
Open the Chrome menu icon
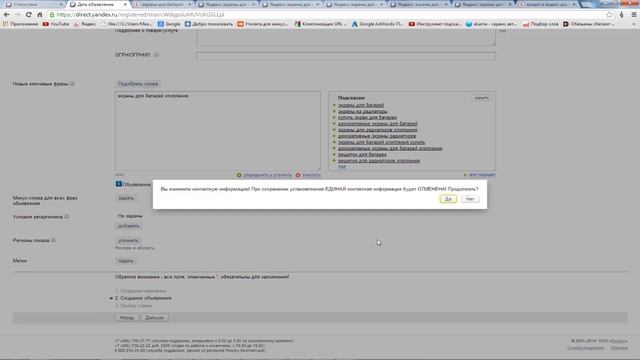[634, 15]
